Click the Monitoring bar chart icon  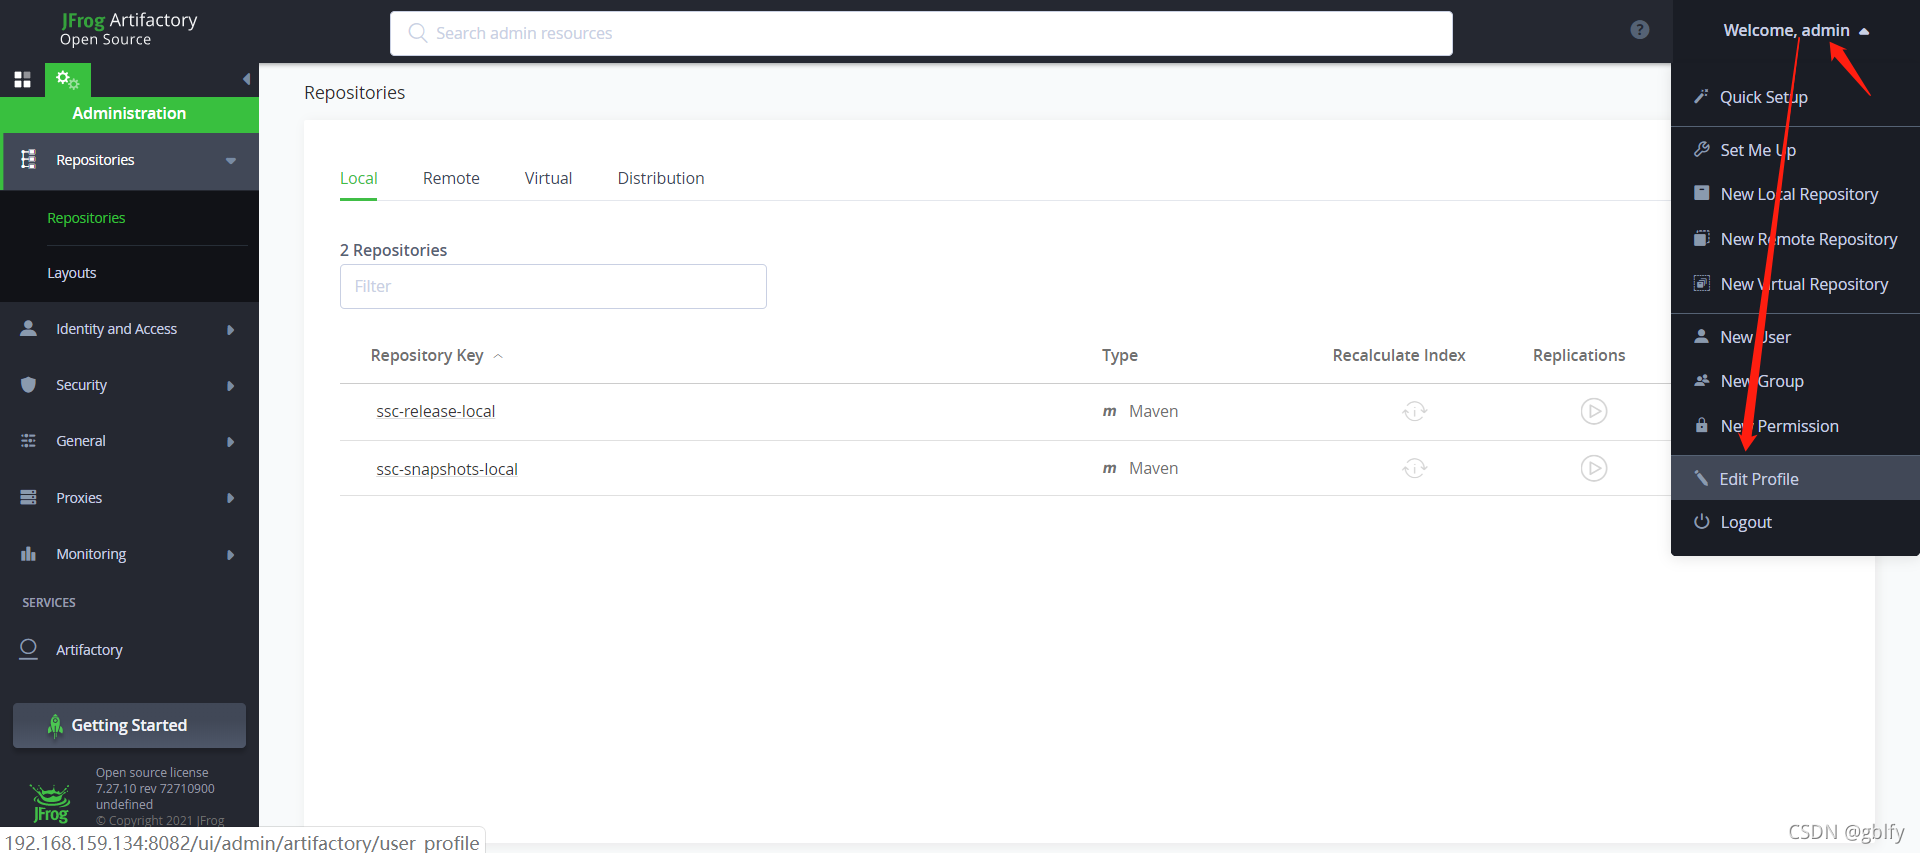[x=29, y=553]
